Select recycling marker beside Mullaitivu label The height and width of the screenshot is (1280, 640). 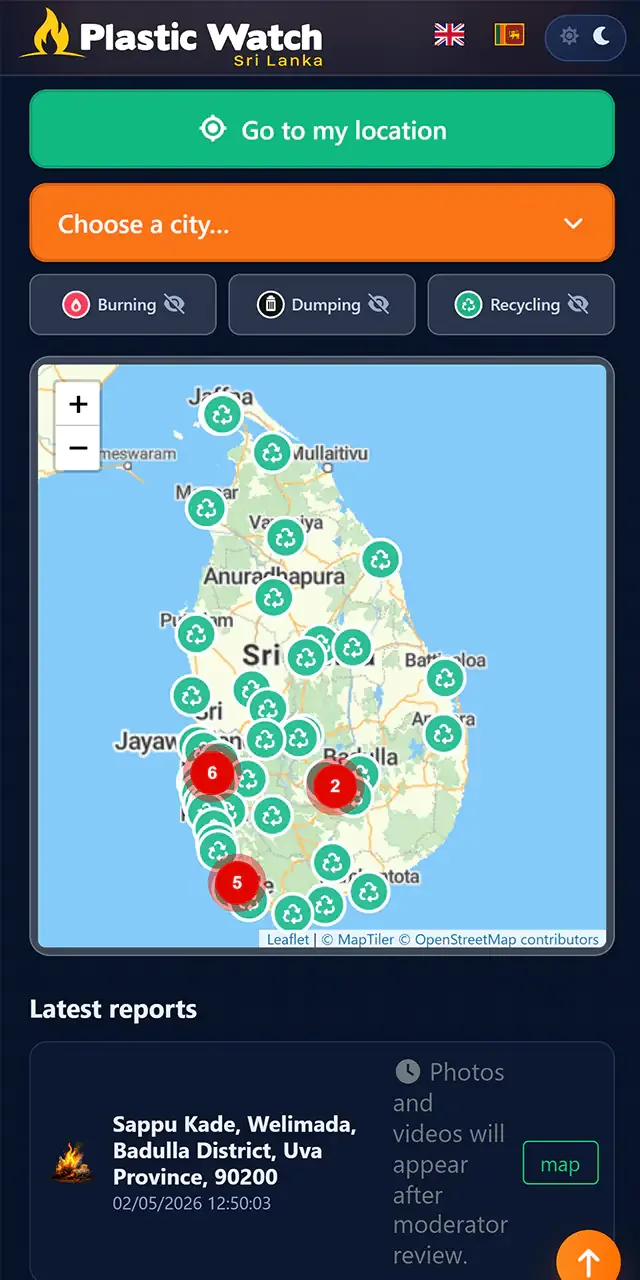[x=272, y=453]
